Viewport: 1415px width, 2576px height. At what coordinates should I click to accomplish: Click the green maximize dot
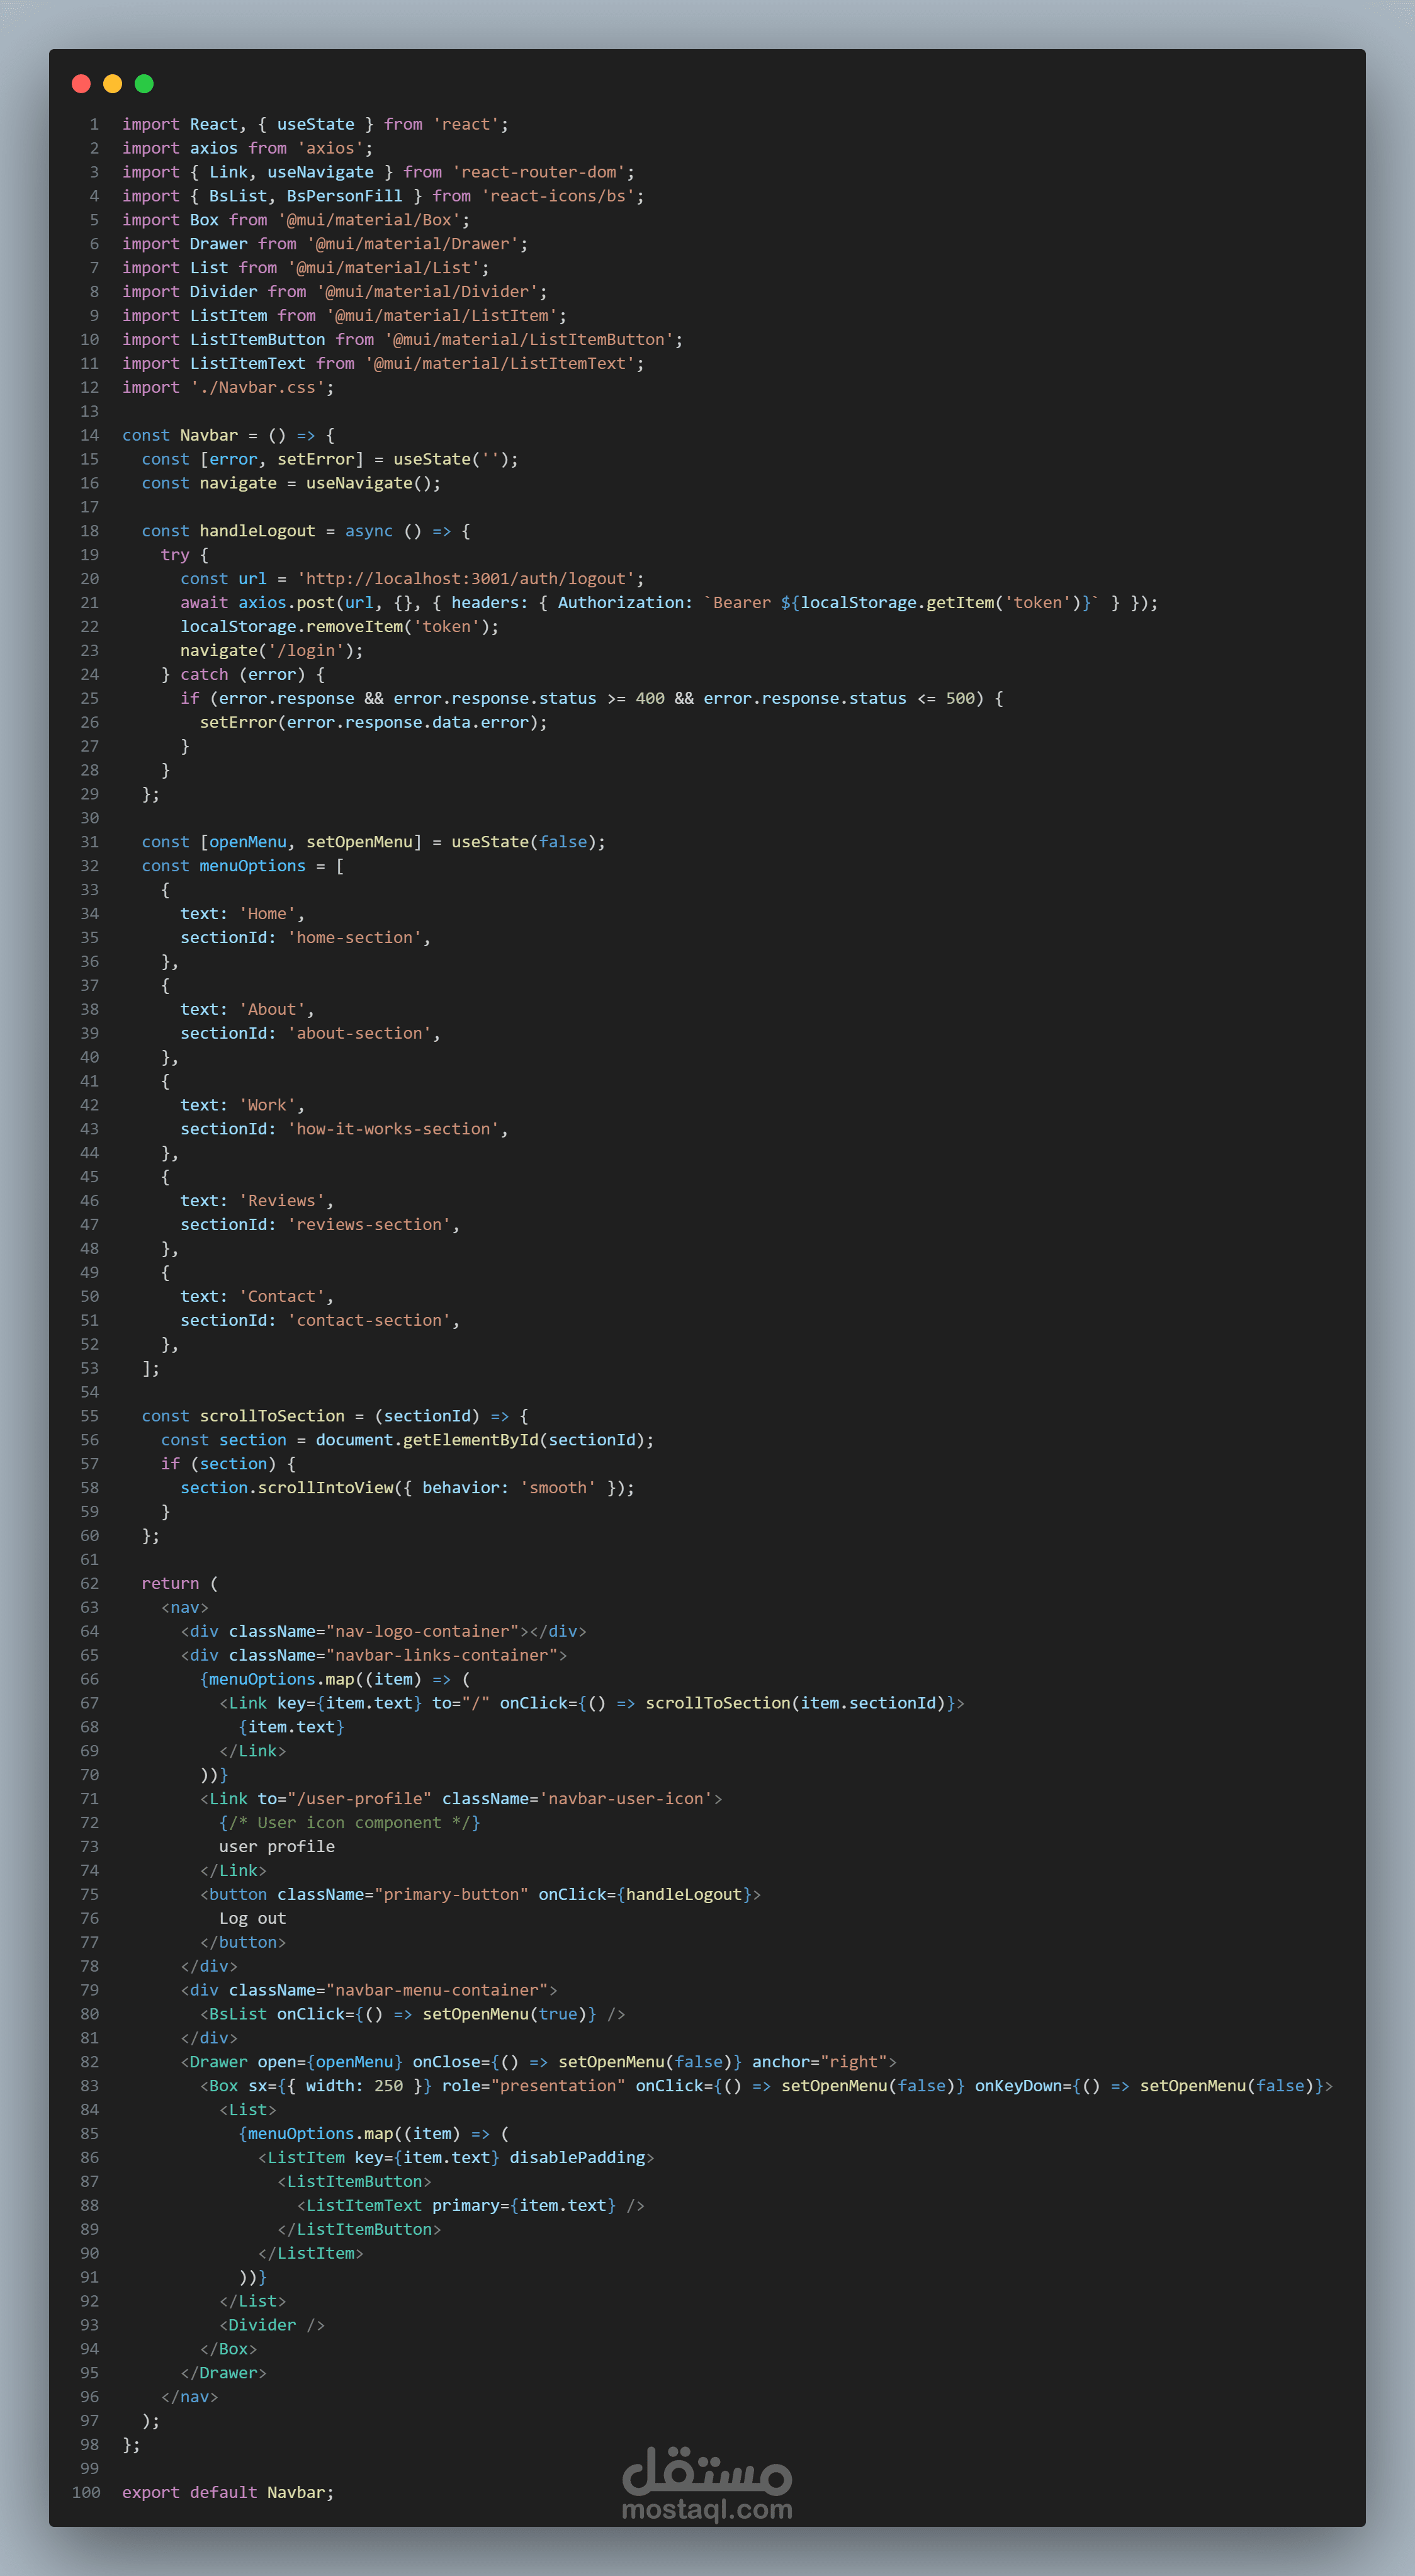144,84
